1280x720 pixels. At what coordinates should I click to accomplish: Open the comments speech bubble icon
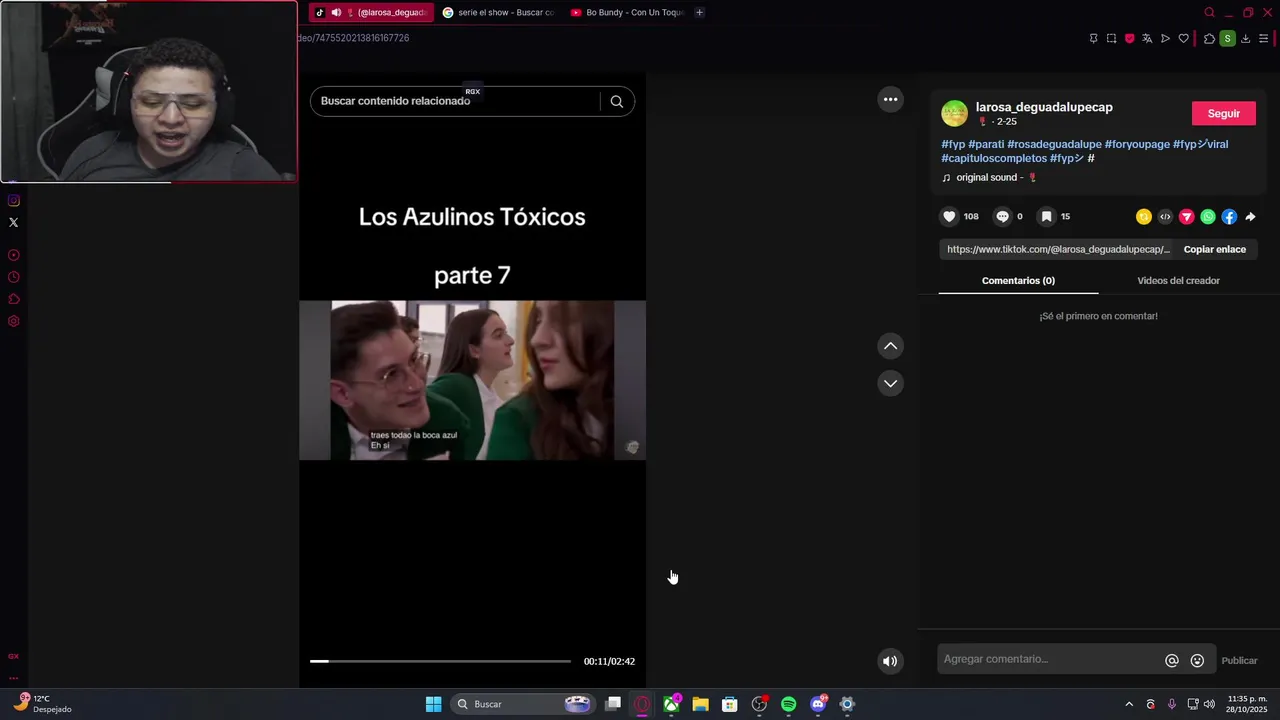1002,216
